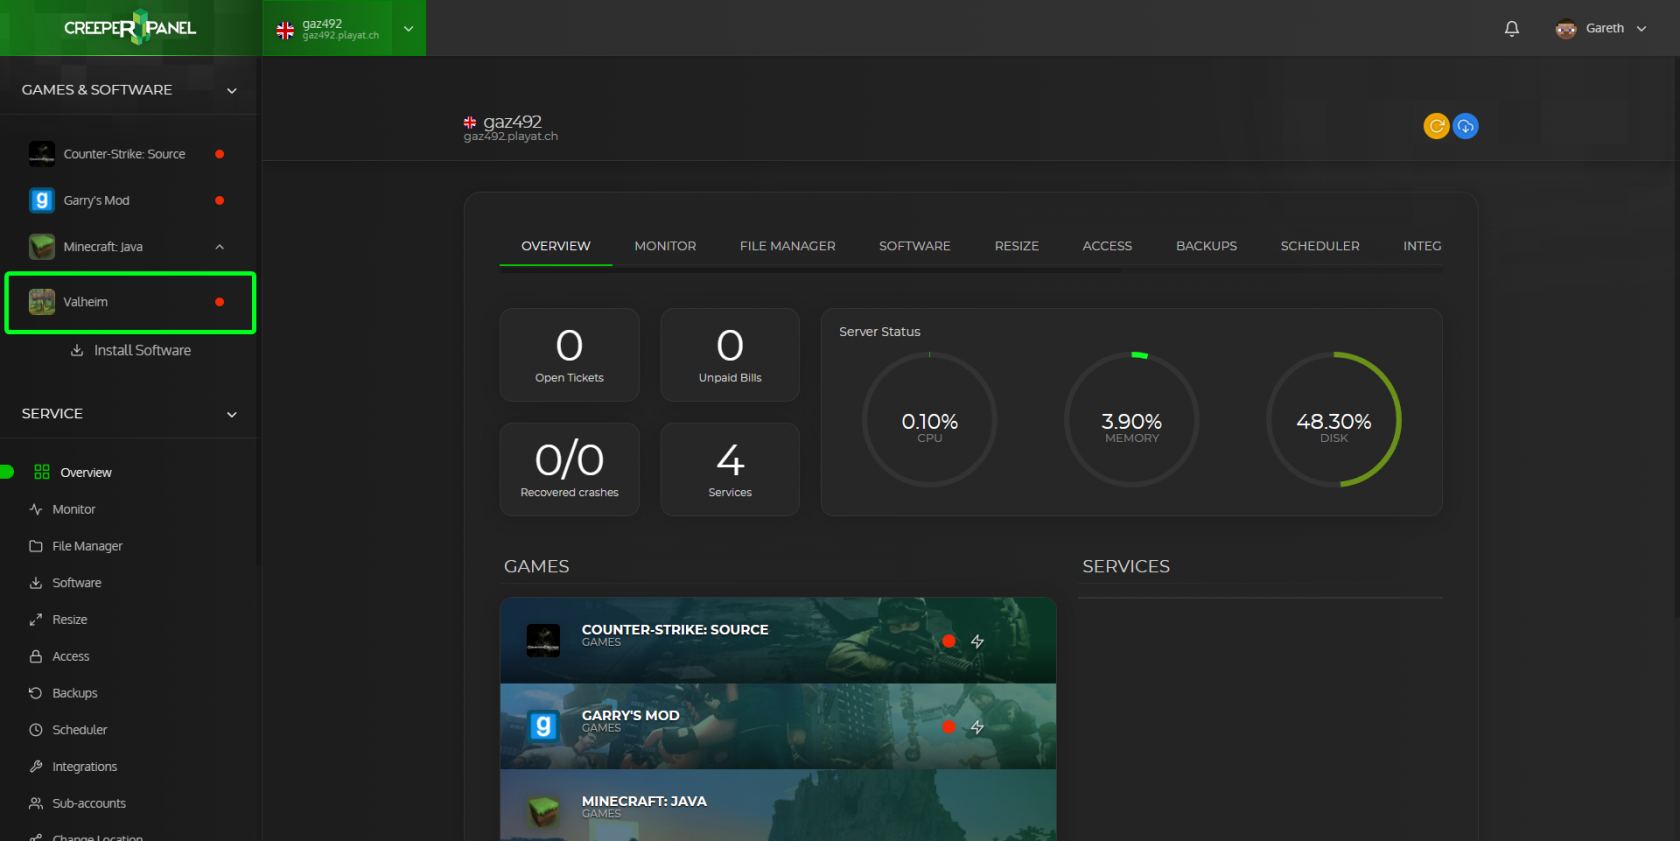Switch to the Overview tab
This screenshot has width=1680, height=841.
(556, 246)
